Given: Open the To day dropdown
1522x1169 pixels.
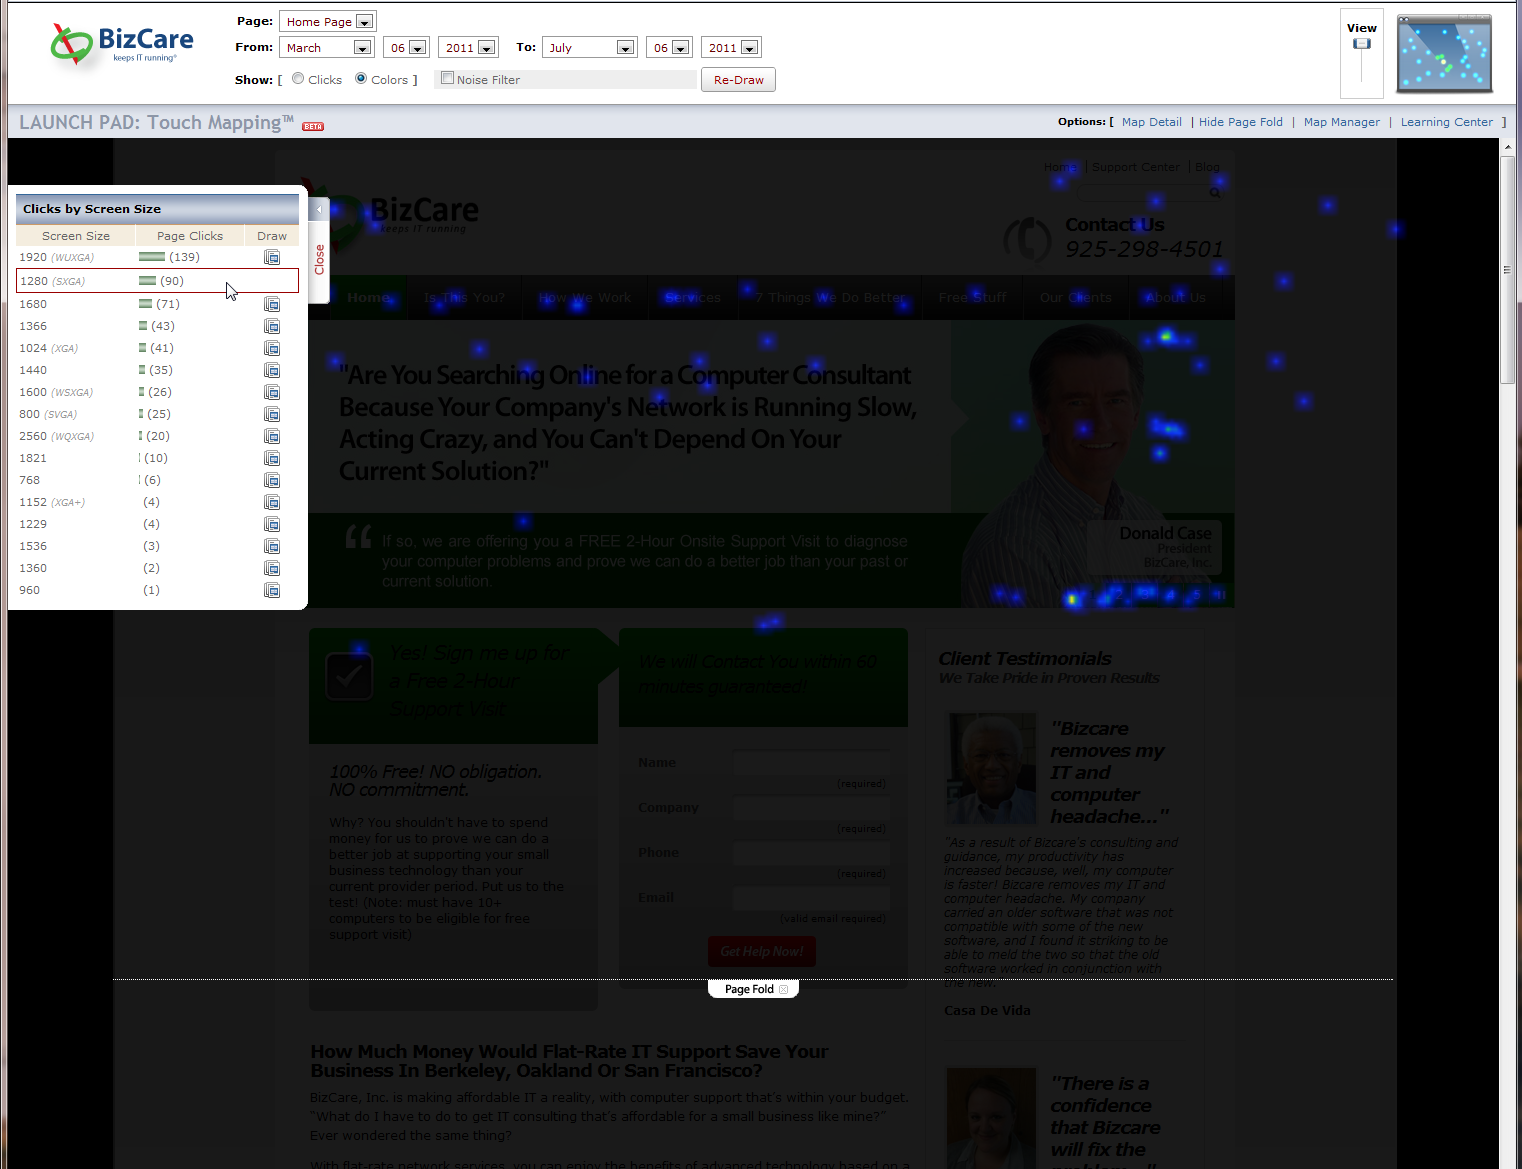Looking at the screenshot, I should (x=669, y=47).
